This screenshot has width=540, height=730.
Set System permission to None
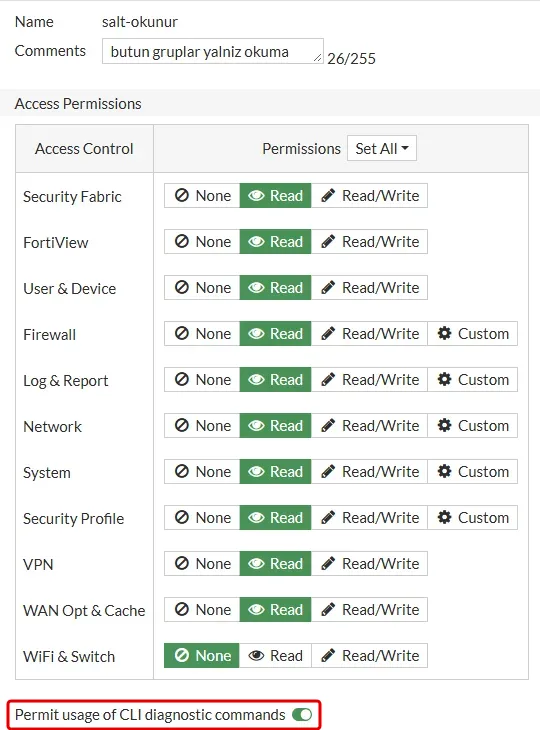pyautogui.click(x=202, y=472)
